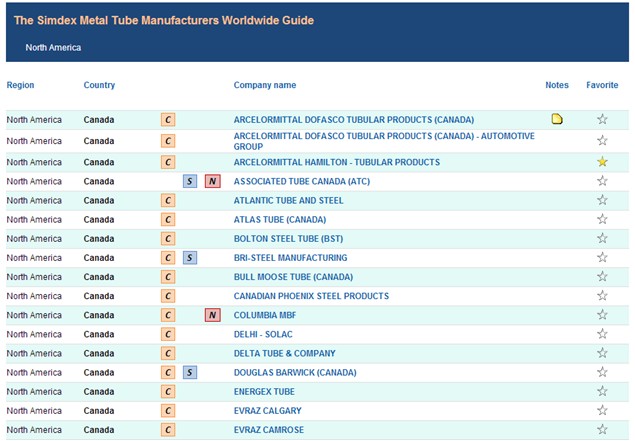Mark Associated Tube Canada (ATC) as favorite
The image size is (635, 441).
point(602,181)
